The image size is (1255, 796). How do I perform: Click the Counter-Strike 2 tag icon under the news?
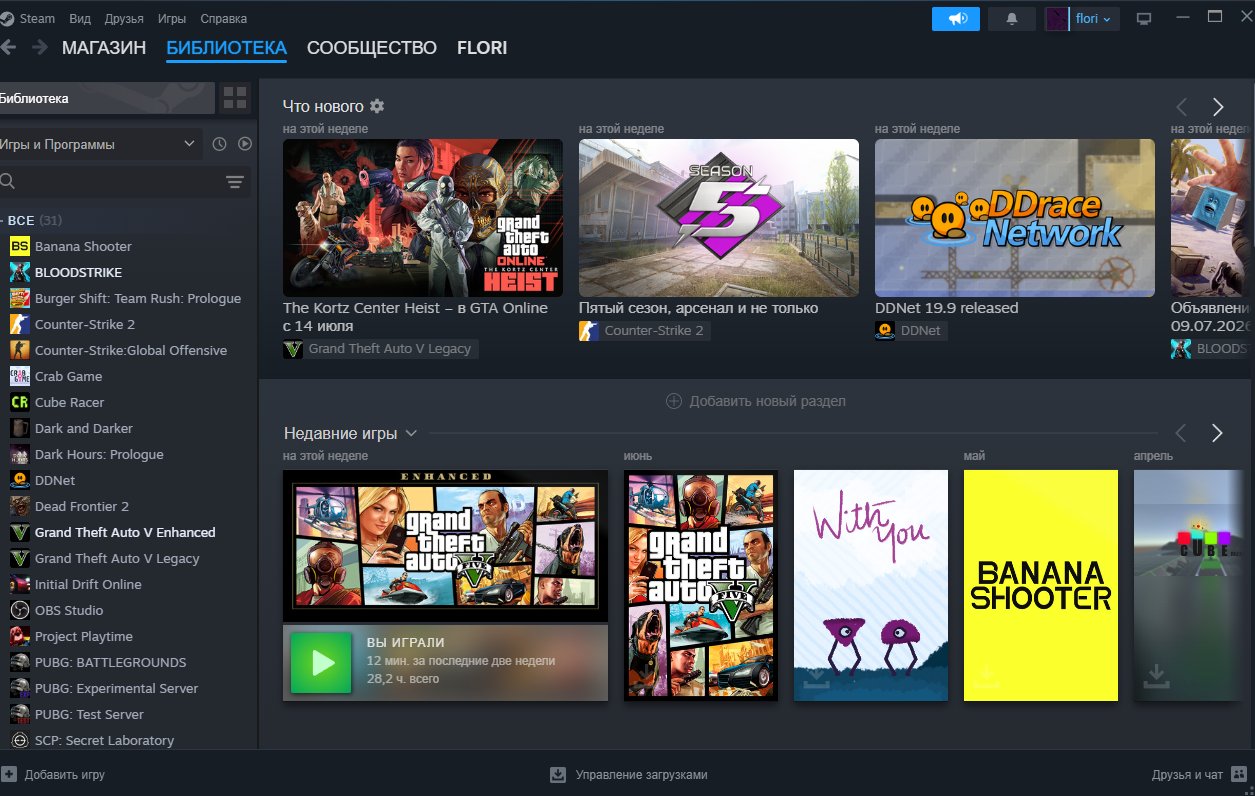pos(589,330)
